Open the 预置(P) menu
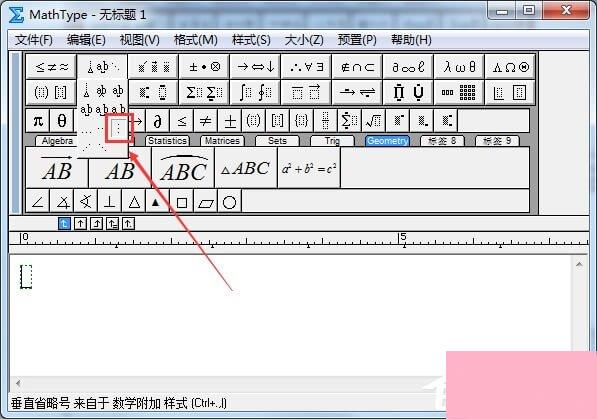This screenshot has height=419, width=597. 357,40
